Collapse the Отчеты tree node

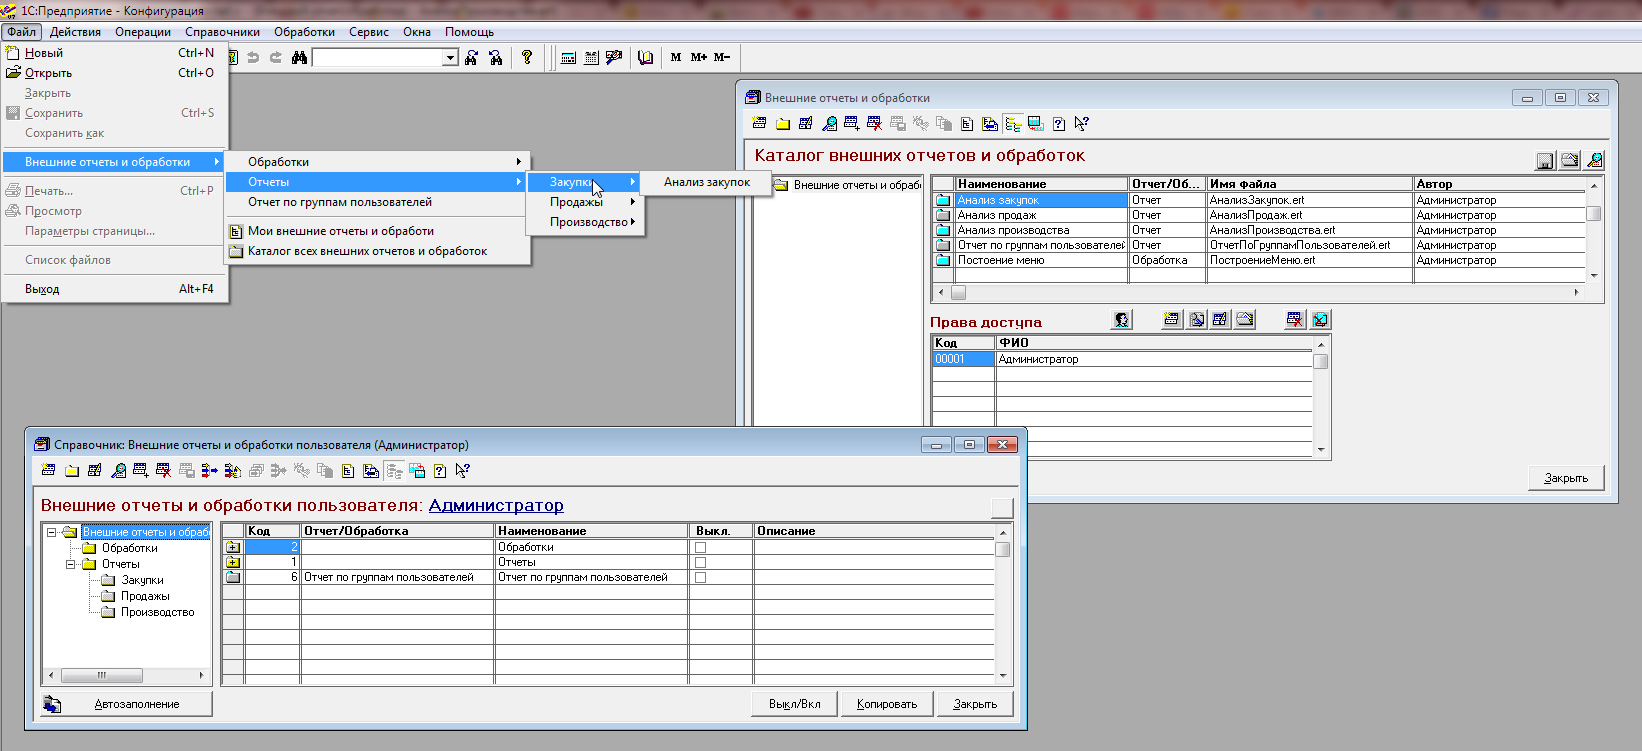[70, 564]
